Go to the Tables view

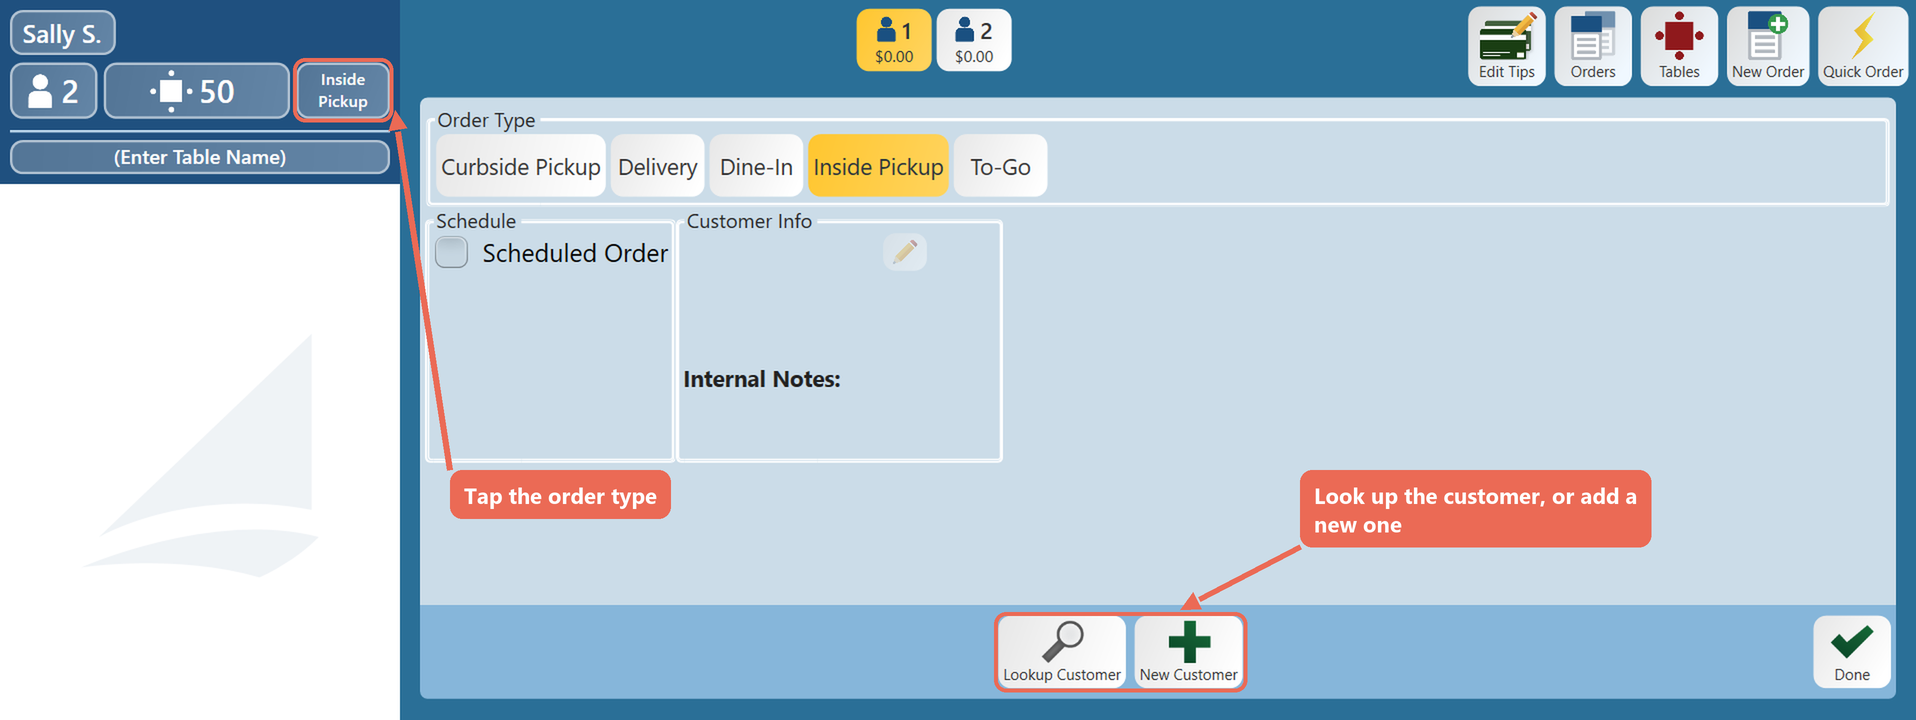(x=1679, y=46)
